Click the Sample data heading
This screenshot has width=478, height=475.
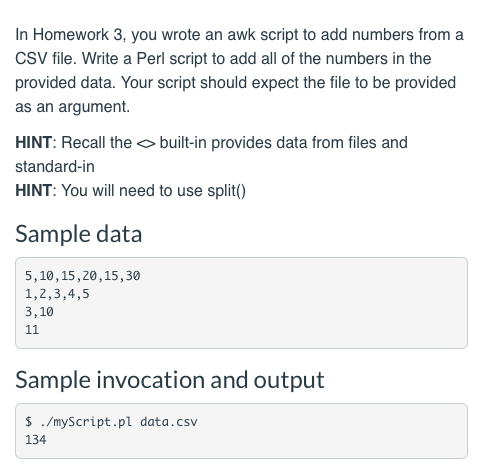79,234
